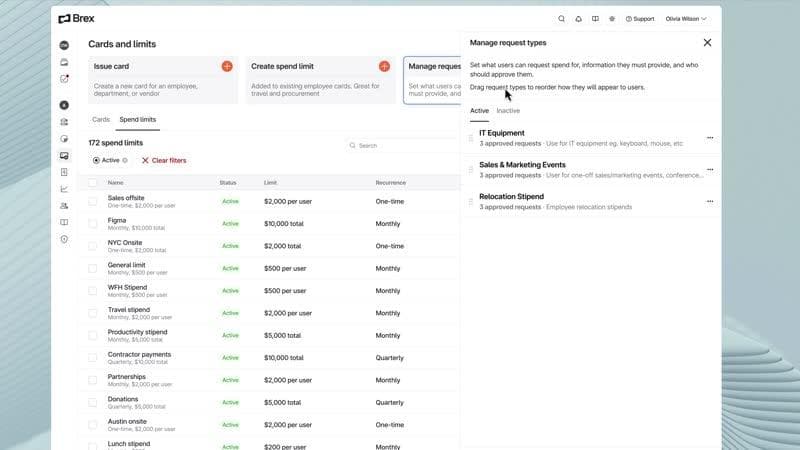Click the orange plus on Create spend limit

point(384,66)
